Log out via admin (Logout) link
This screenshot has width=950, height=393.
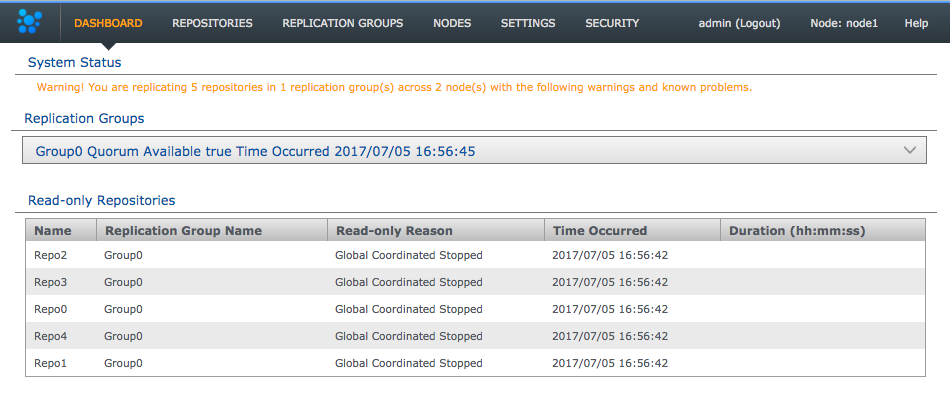739,23
